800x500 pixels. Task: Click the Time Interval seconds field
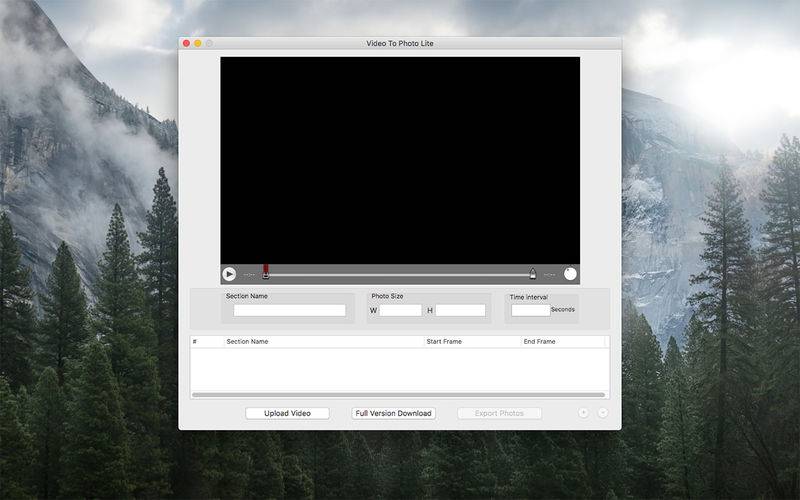(531, 310)
